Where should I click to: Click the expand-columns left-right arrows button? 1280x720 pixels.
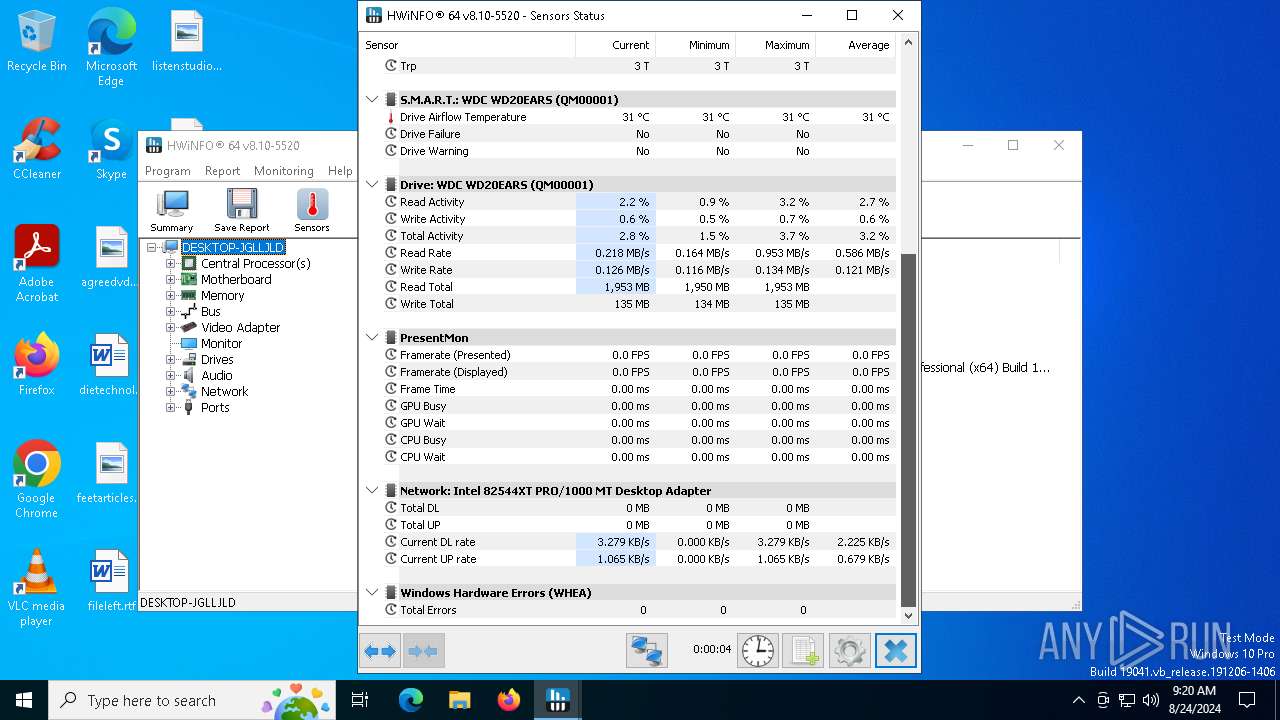tap(380, 651)
